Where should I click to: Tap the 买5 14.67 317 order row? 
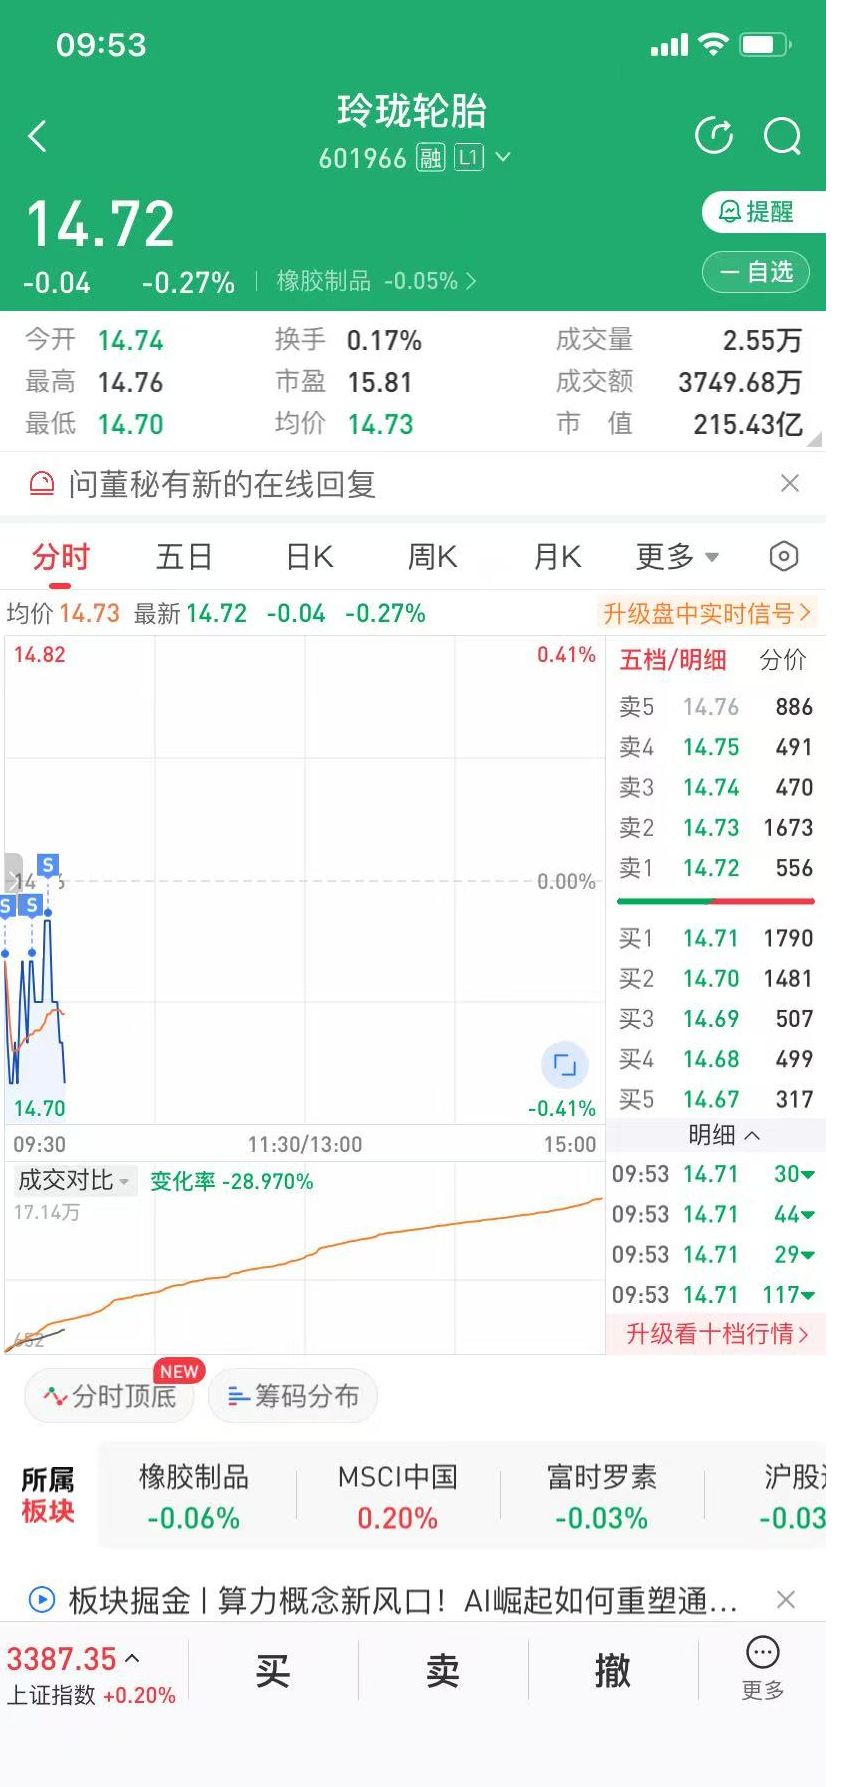[x=716, y=1099]
